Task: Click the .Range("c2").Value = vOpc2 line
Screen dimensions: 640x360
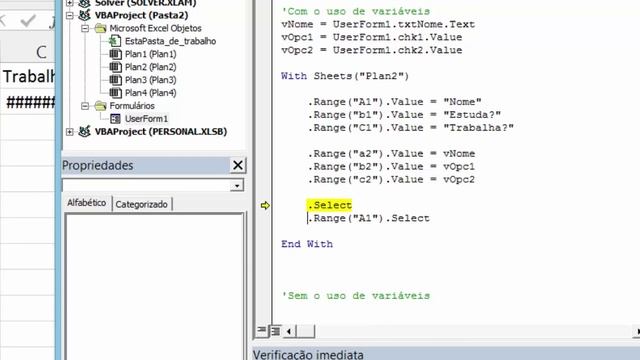Action: click(x=391, y=180)
